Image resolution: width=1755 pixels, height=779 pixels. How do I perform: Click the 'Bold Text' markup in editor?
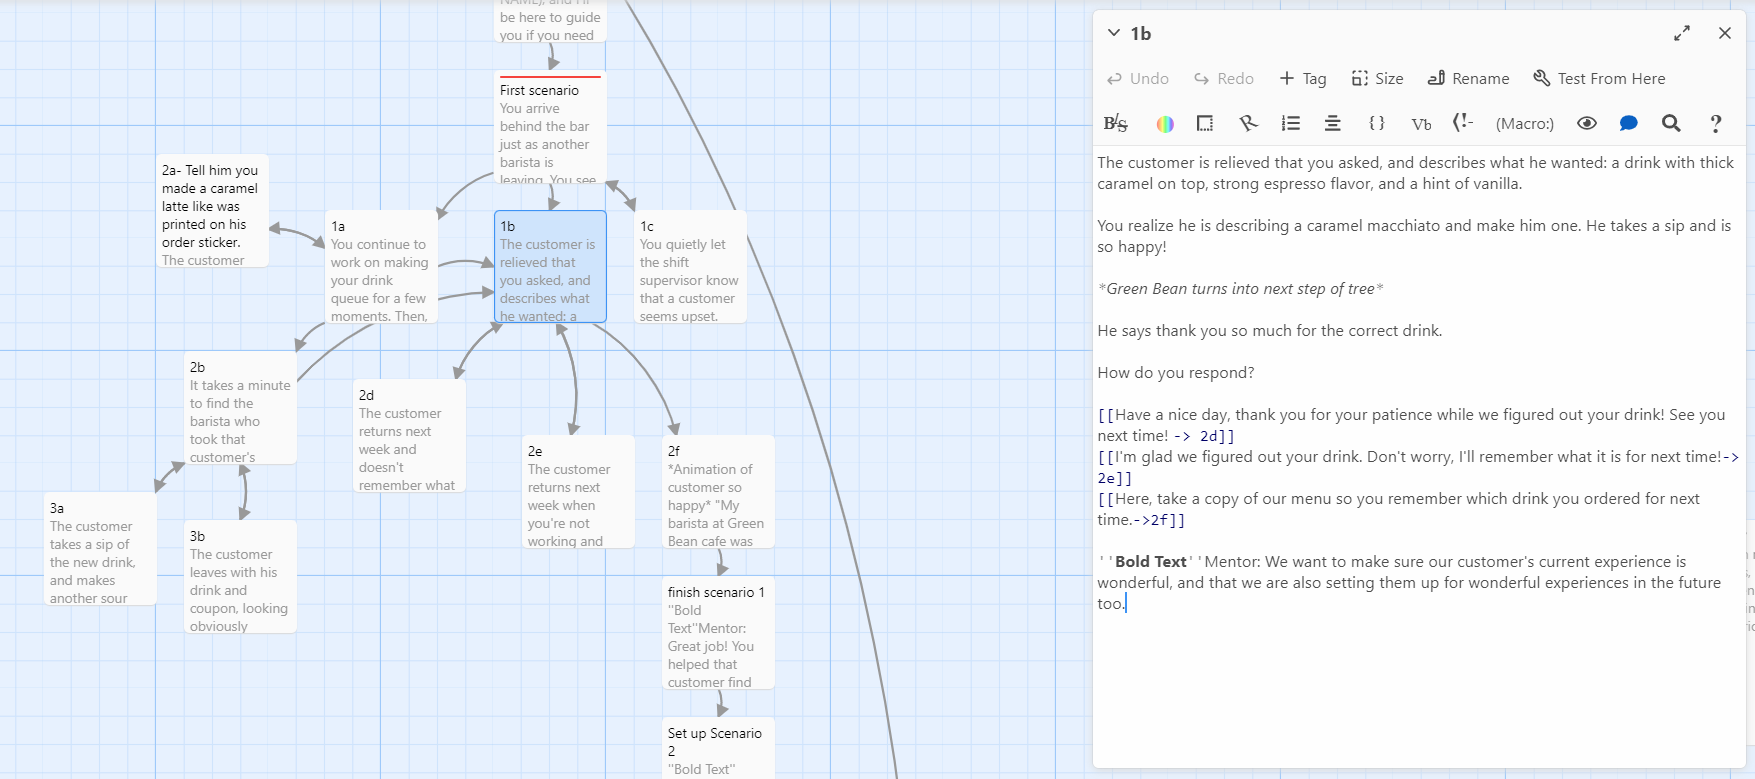click(x=1151, y=562)
